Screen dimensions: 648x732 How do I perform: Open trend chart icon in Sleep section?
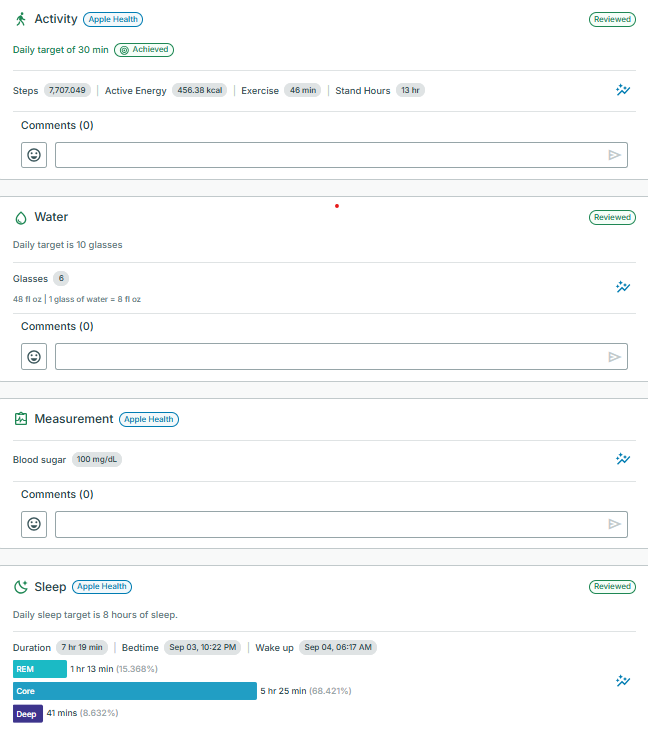click(623, 681)
